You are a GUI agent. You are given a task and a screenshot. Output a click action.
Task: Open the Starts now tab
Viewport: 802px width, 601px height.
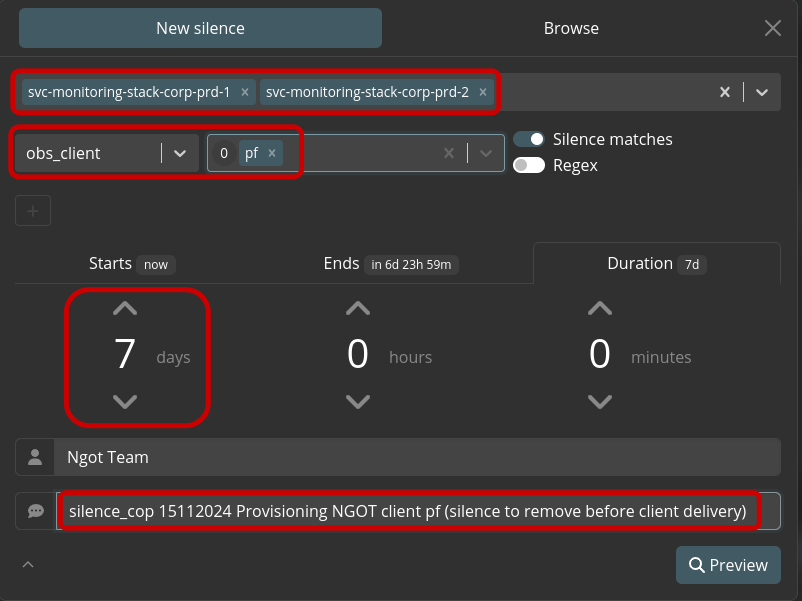click(x=132, y=264)
